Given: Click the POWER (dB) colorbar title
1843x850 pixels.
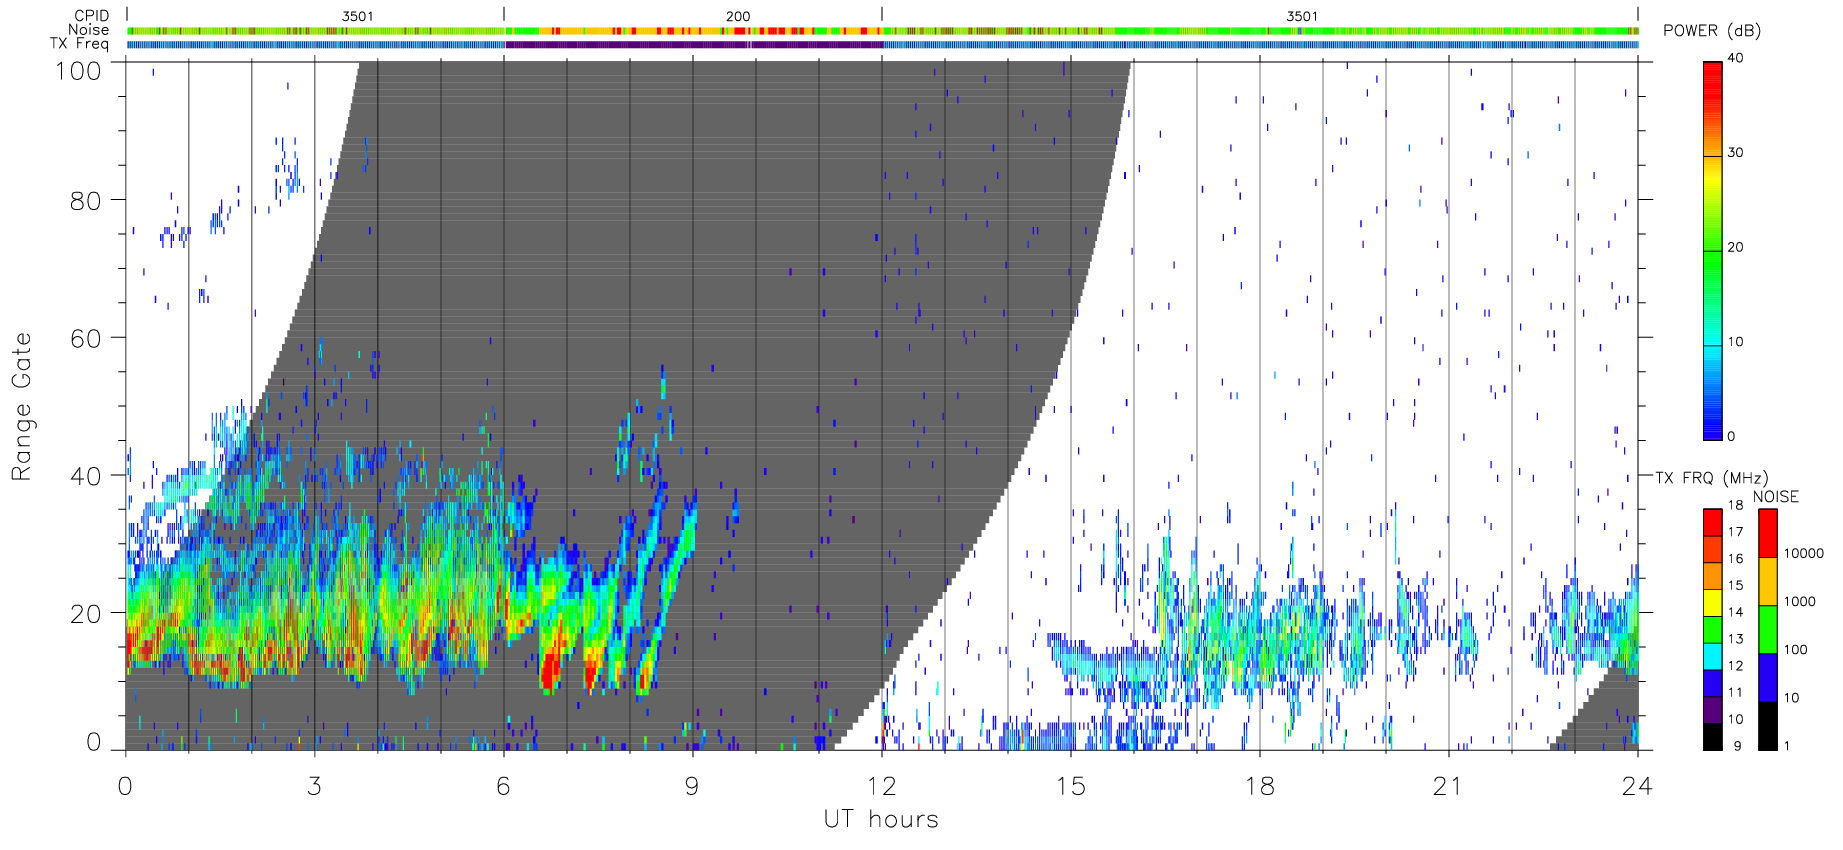Looking at the screenshot, I should (1712, 31).
